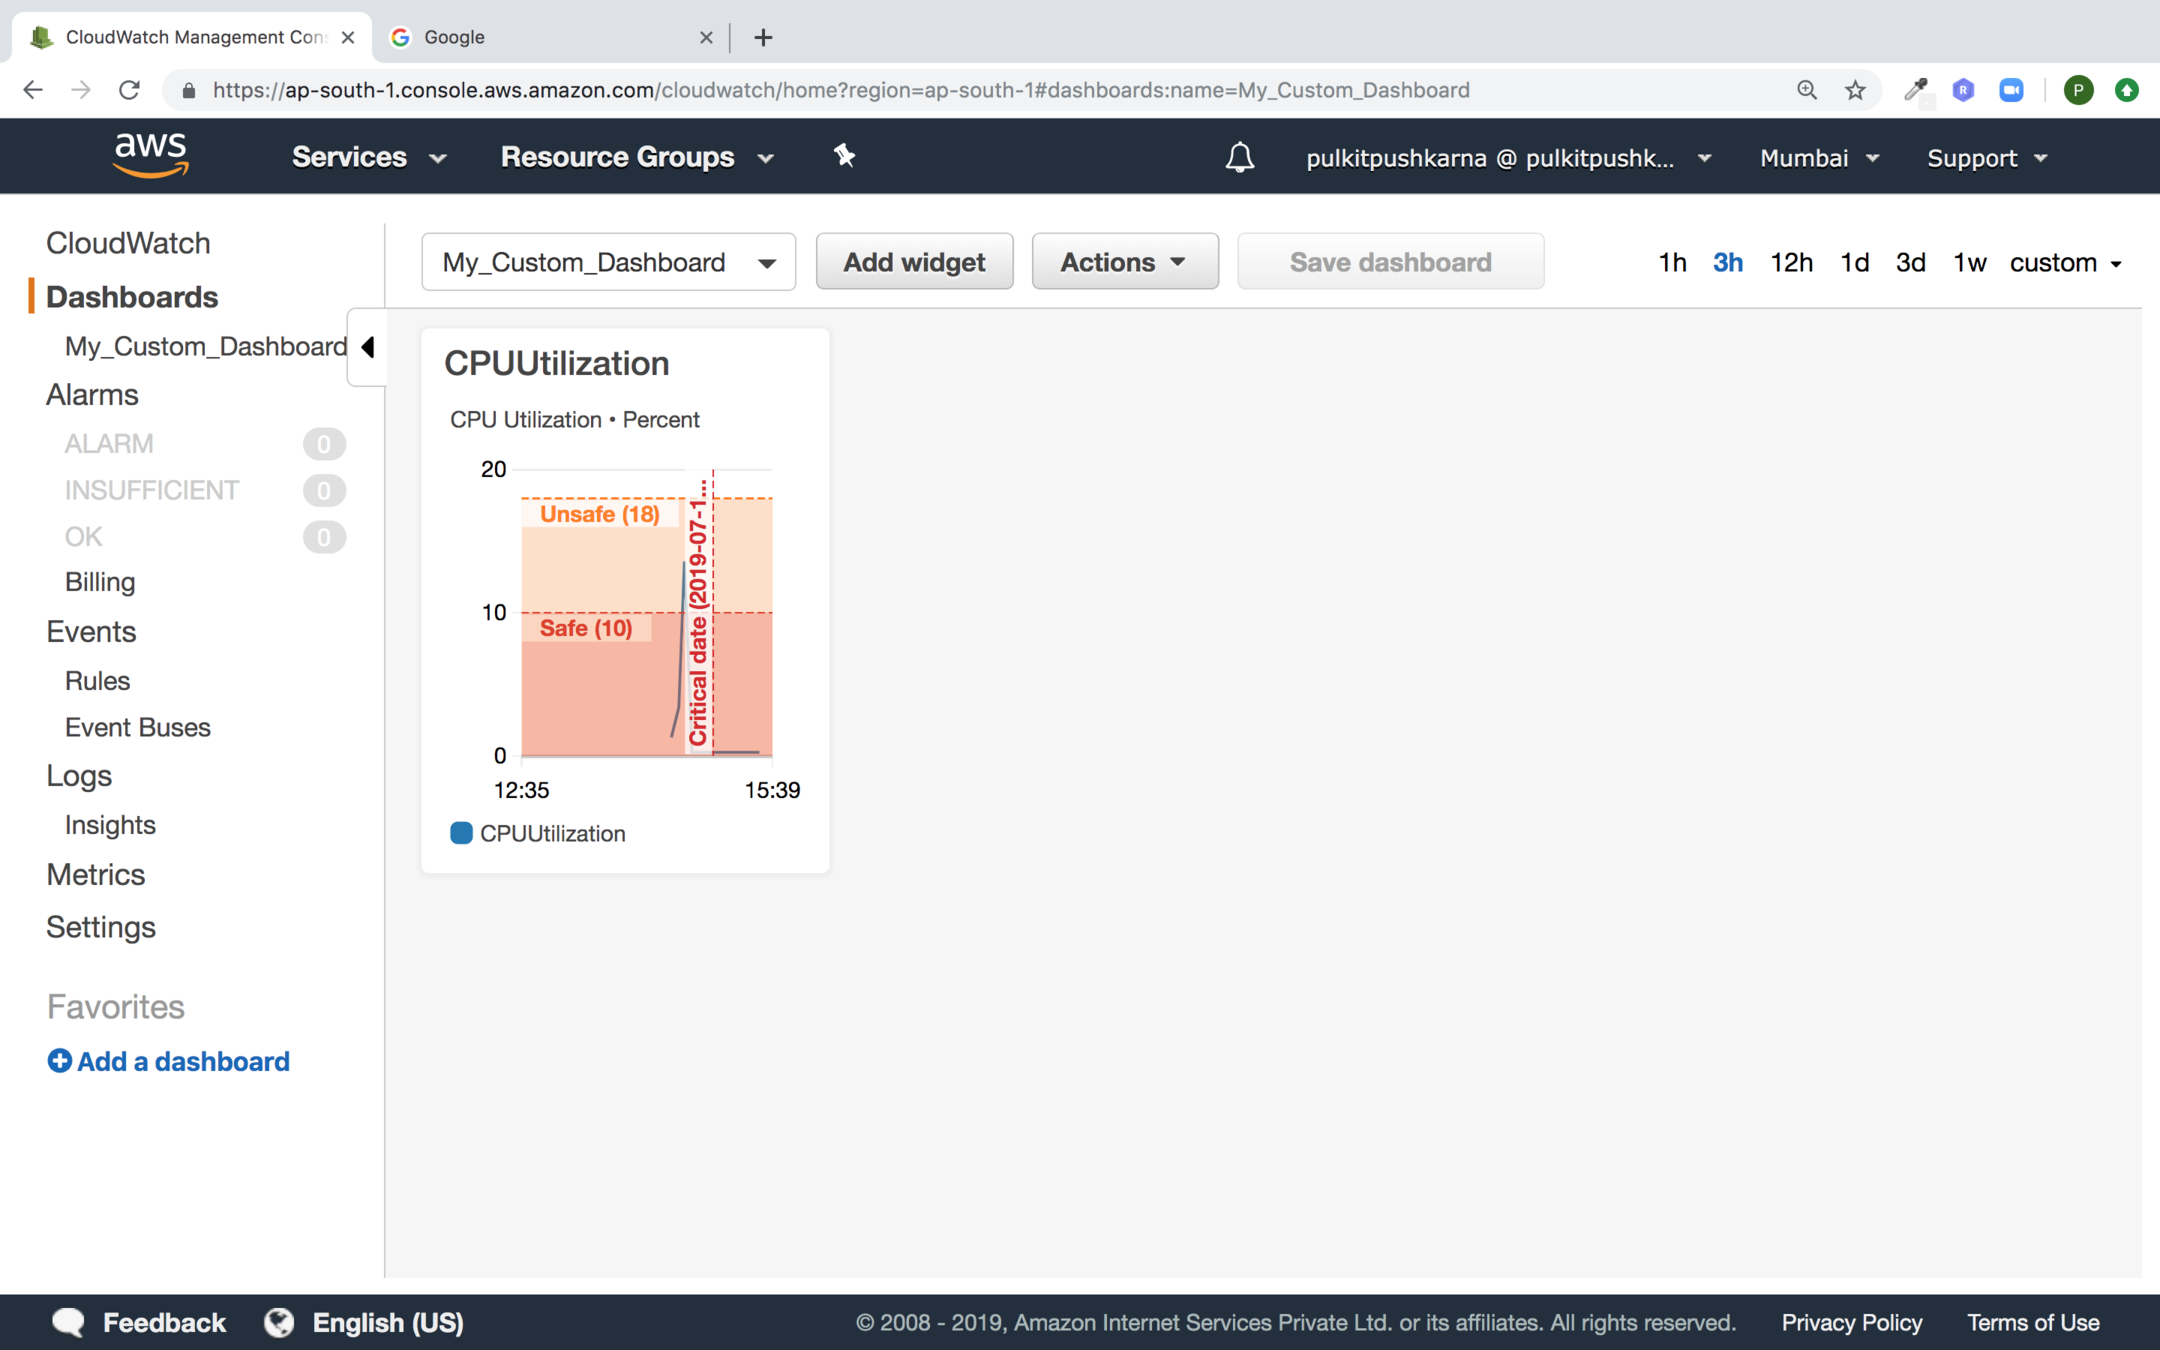Viewport: 2160px width, 1350px height.
Task: Click the blue CPUUtilization legend swatch
Action: pos(461,833)
